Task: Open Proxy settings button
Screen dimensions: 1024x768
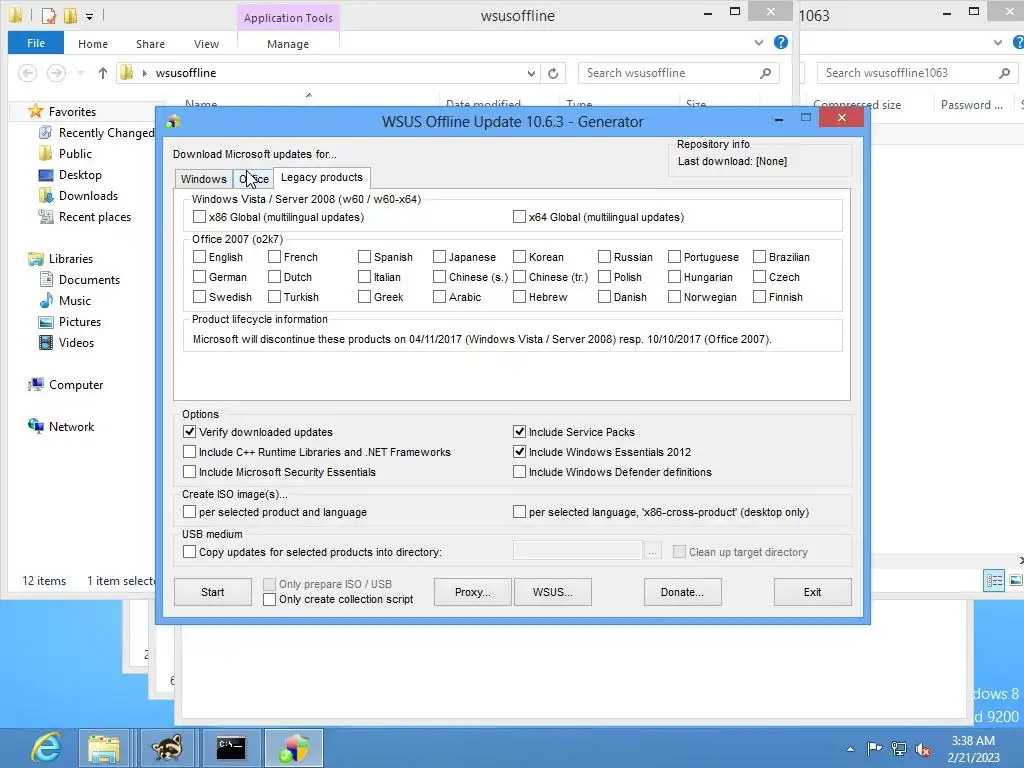Action: pyautogui.click(x=472, y=592)
